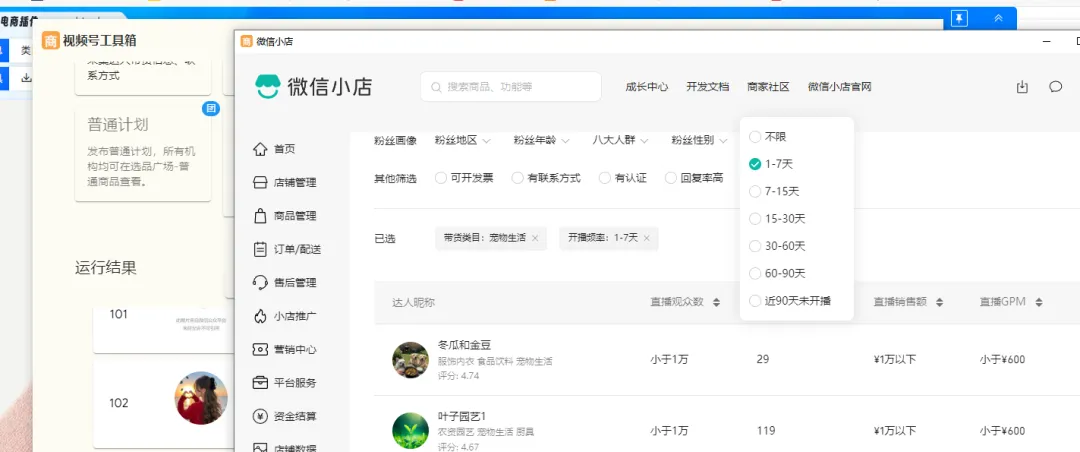This screenshot has height=452, width=1080.
Task: Click the 视频号工具箱 orange app icon
Action: pyautogui.click(x=50, y=41)
